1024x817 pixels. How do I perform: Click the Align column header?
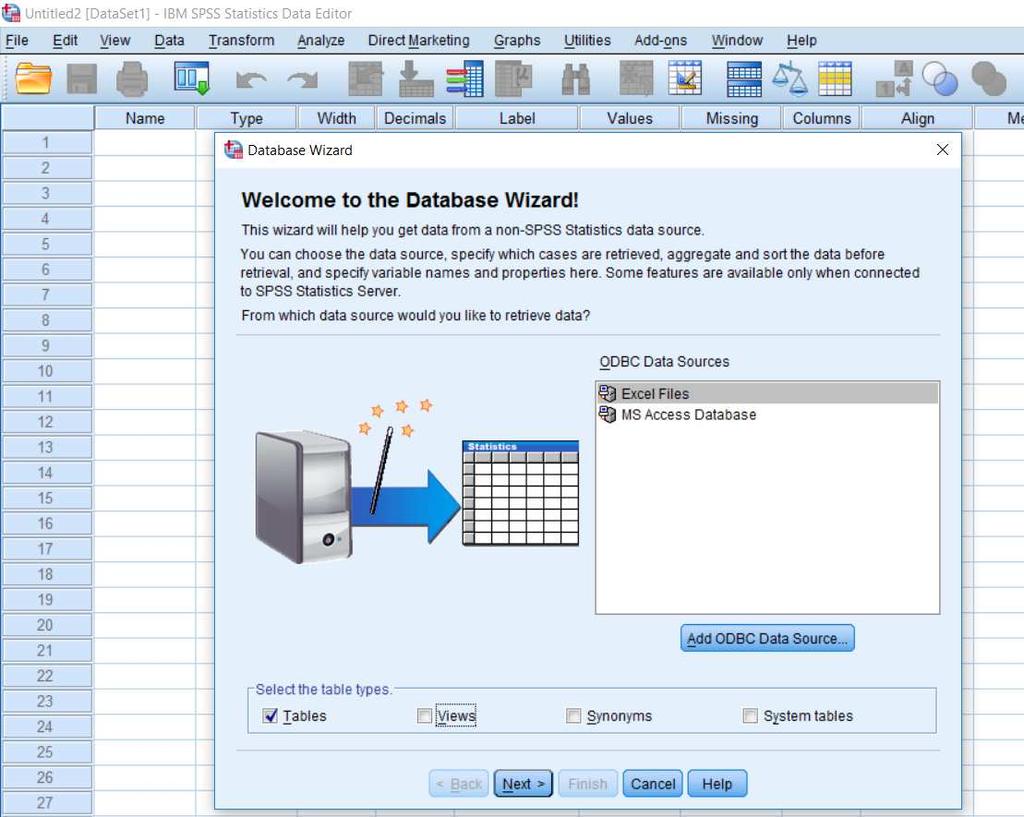click(918, 118)
